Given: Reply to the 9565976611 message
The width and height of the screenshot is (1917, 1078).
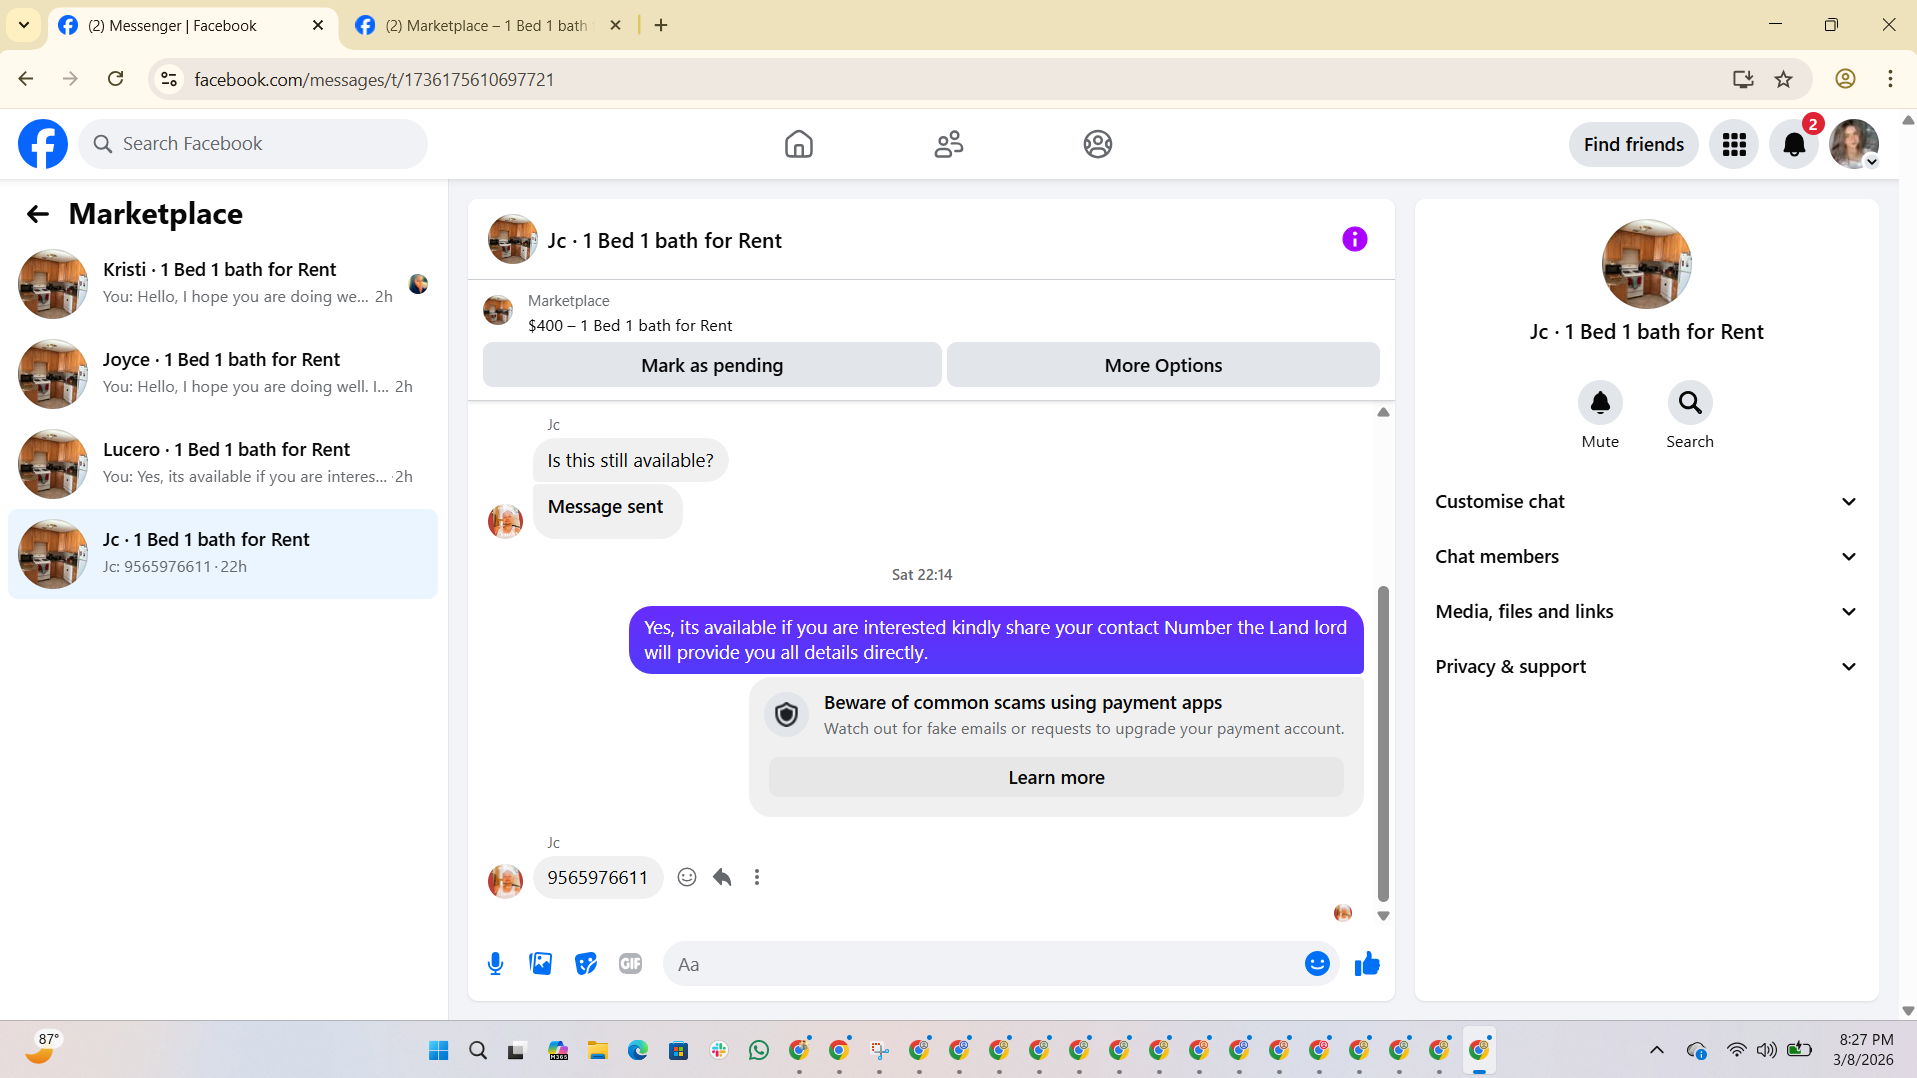Looking at the screenshot, I should 722,877.
